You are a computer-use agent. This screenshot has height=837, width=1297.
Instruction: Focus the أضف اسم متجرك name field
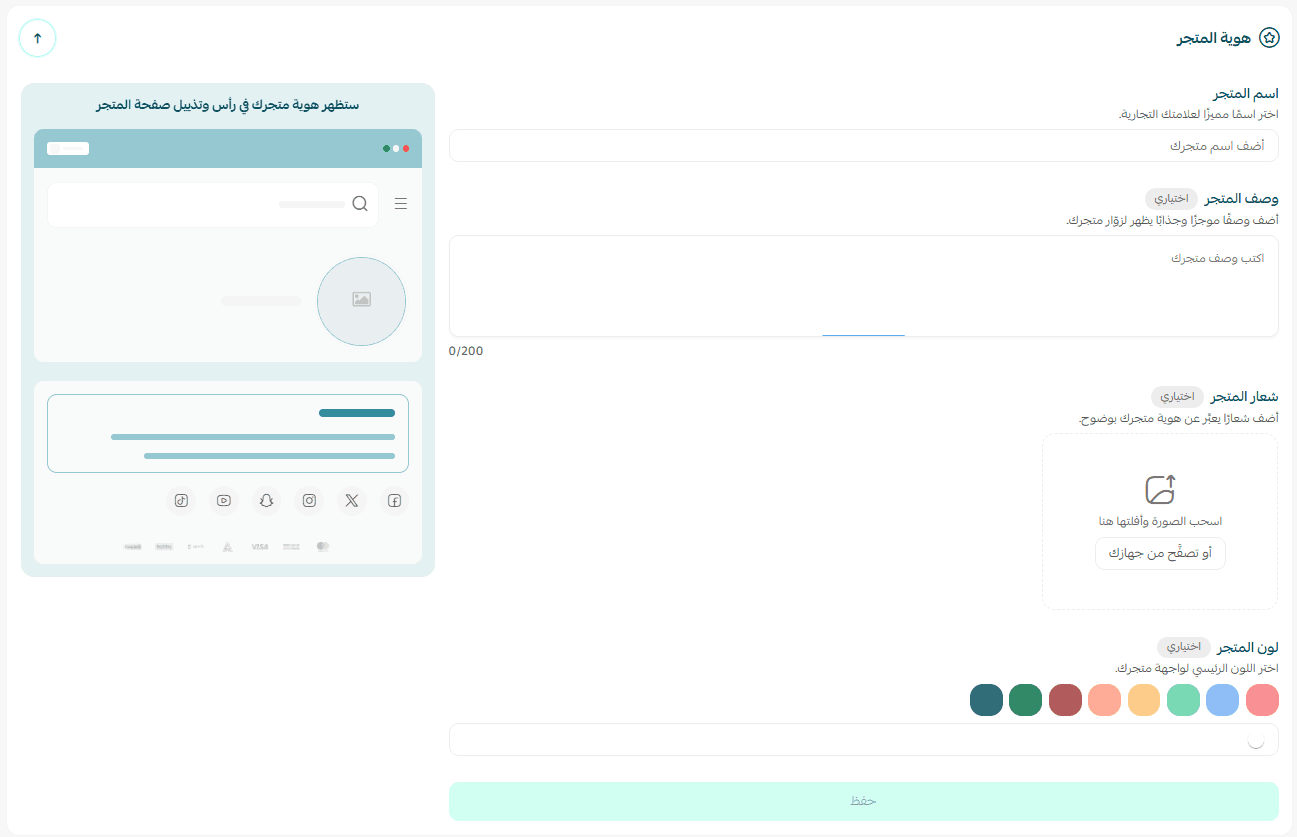864,146
